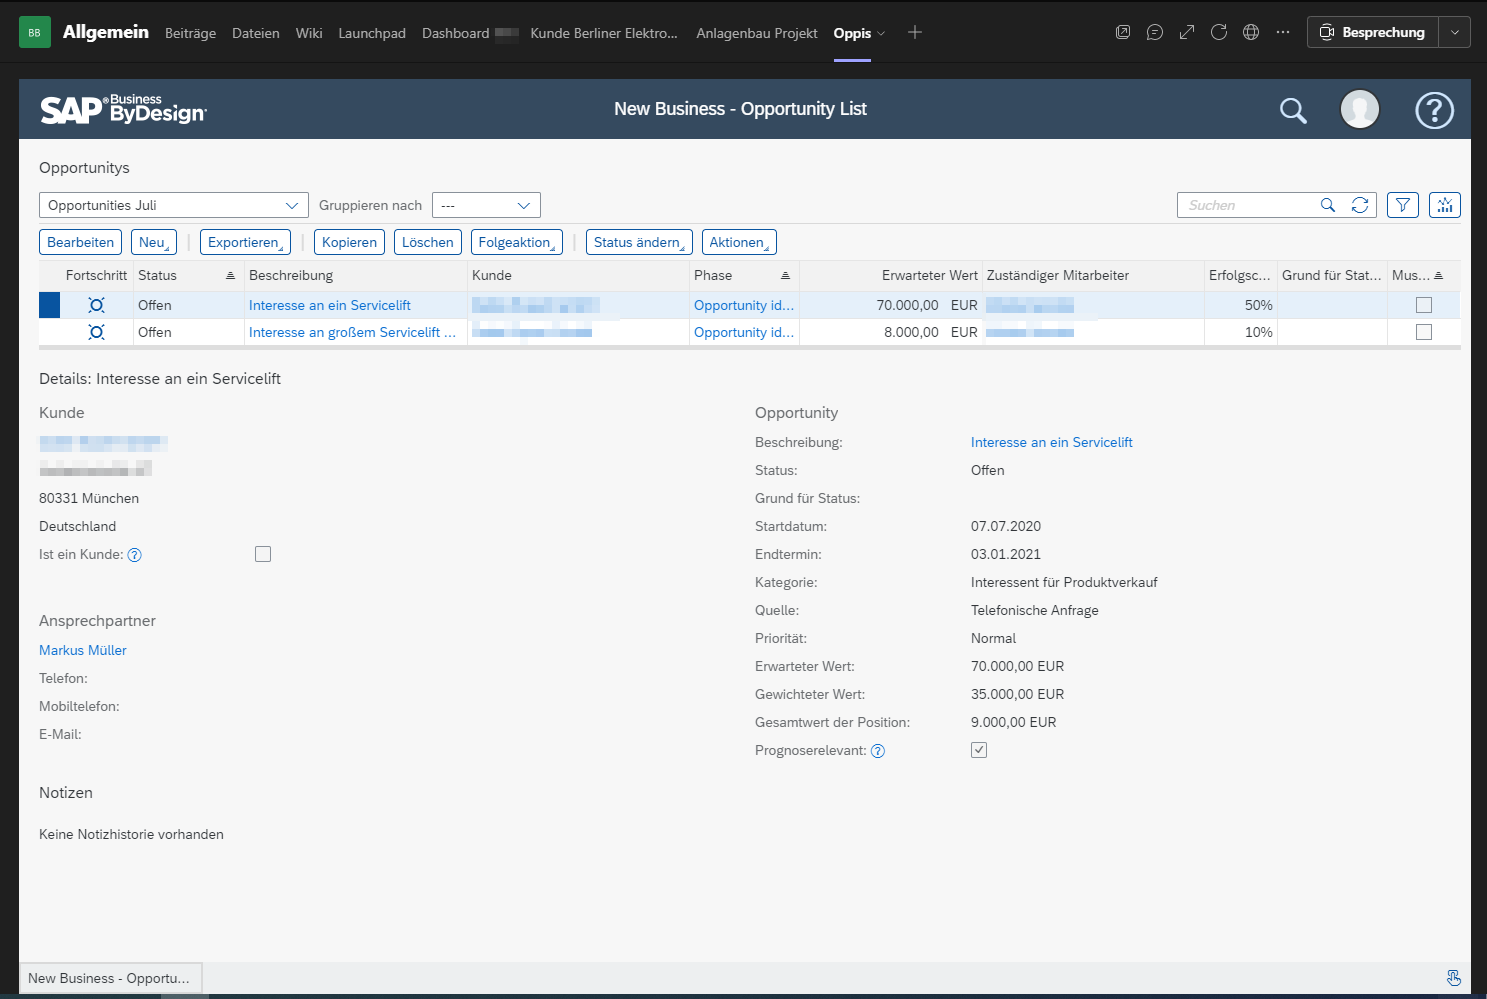Open the chart view icon
This screenshot has height=999, width=1487.
1444,205
